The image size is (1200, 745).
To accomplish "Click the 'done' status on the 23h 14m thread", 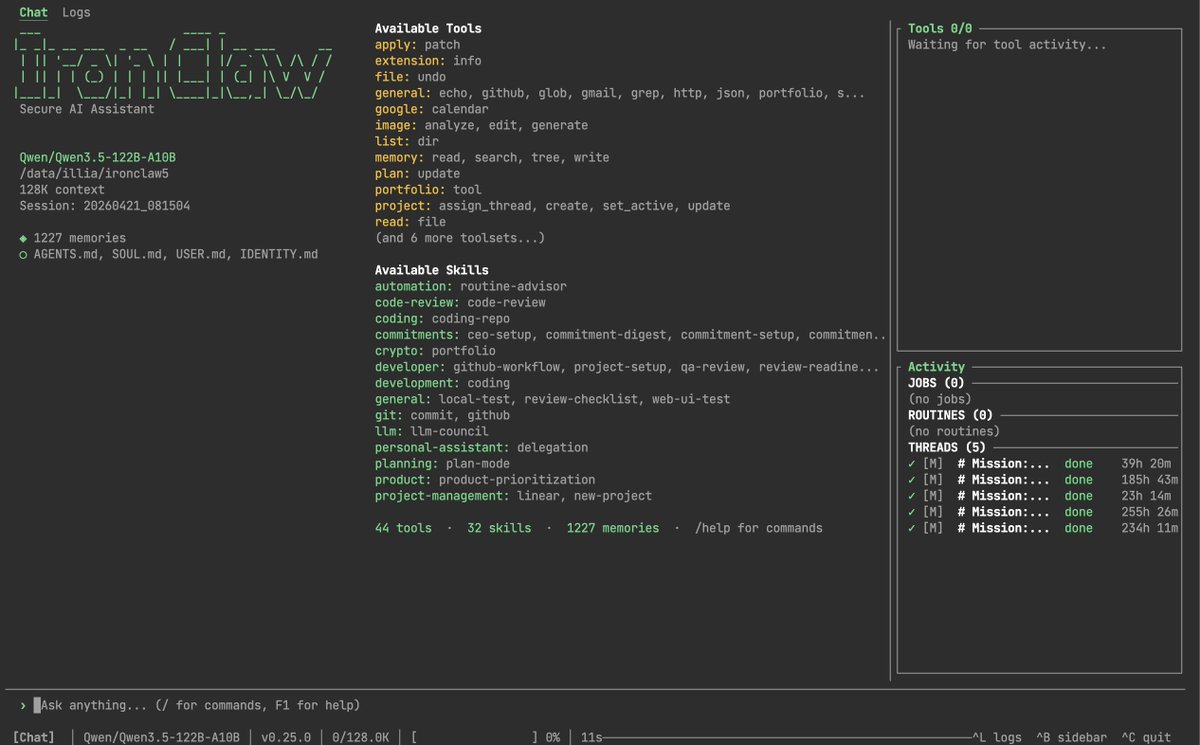I will 1079,496.
